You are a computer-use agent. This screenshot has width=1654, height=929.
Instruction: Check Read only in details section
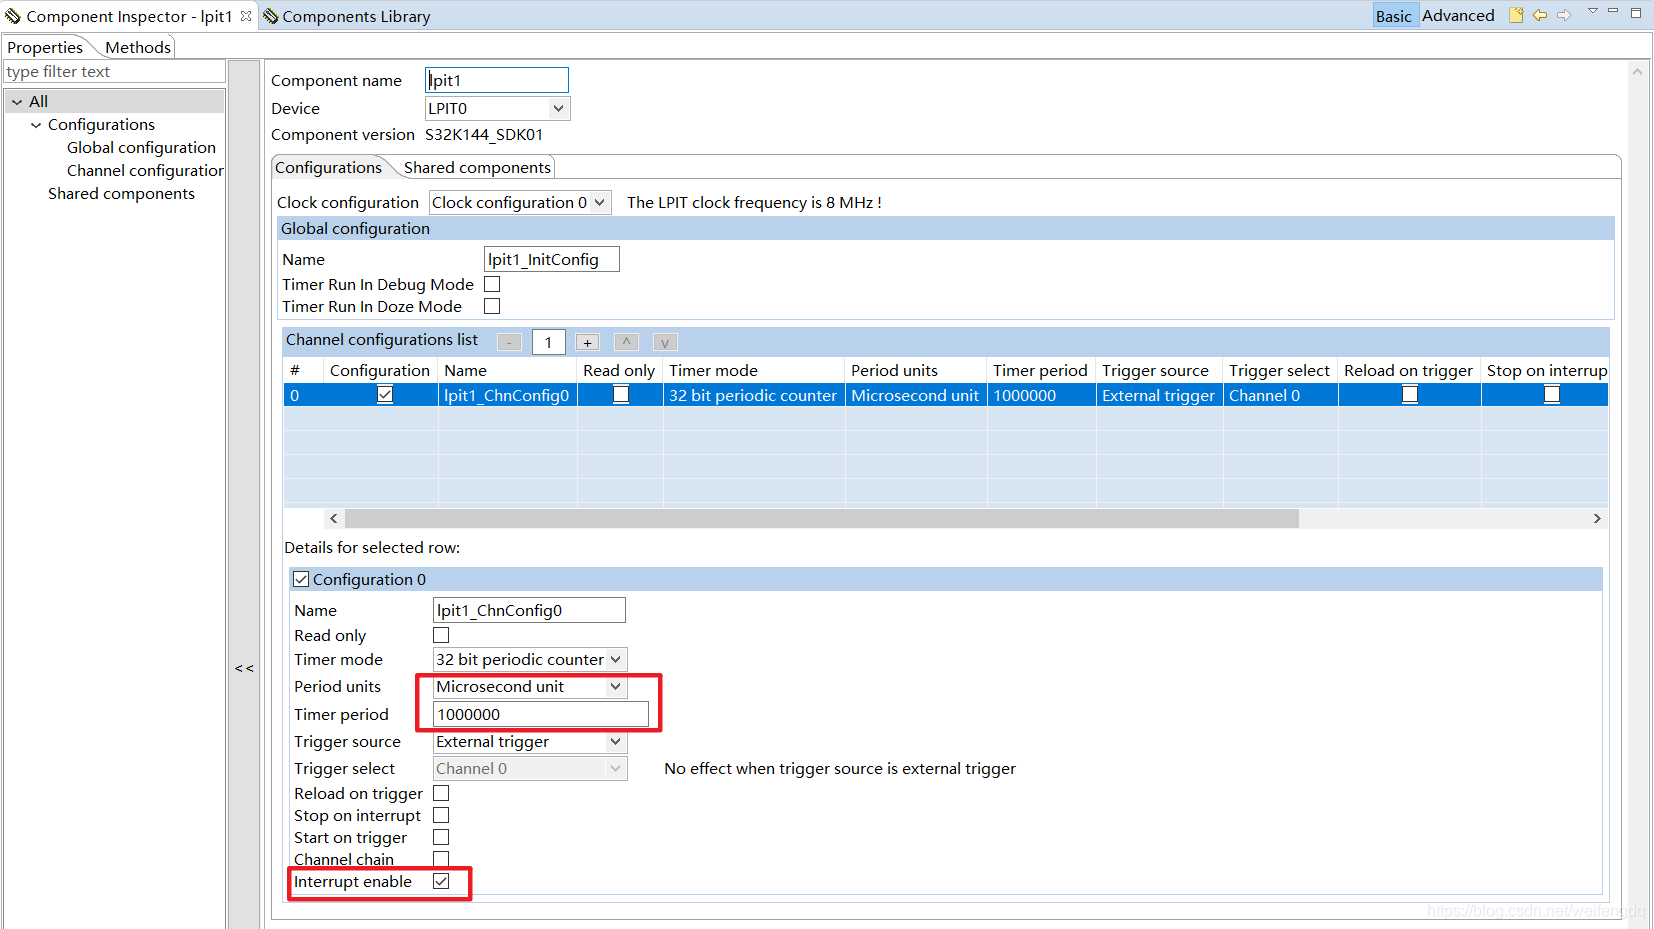click(441, 635)
